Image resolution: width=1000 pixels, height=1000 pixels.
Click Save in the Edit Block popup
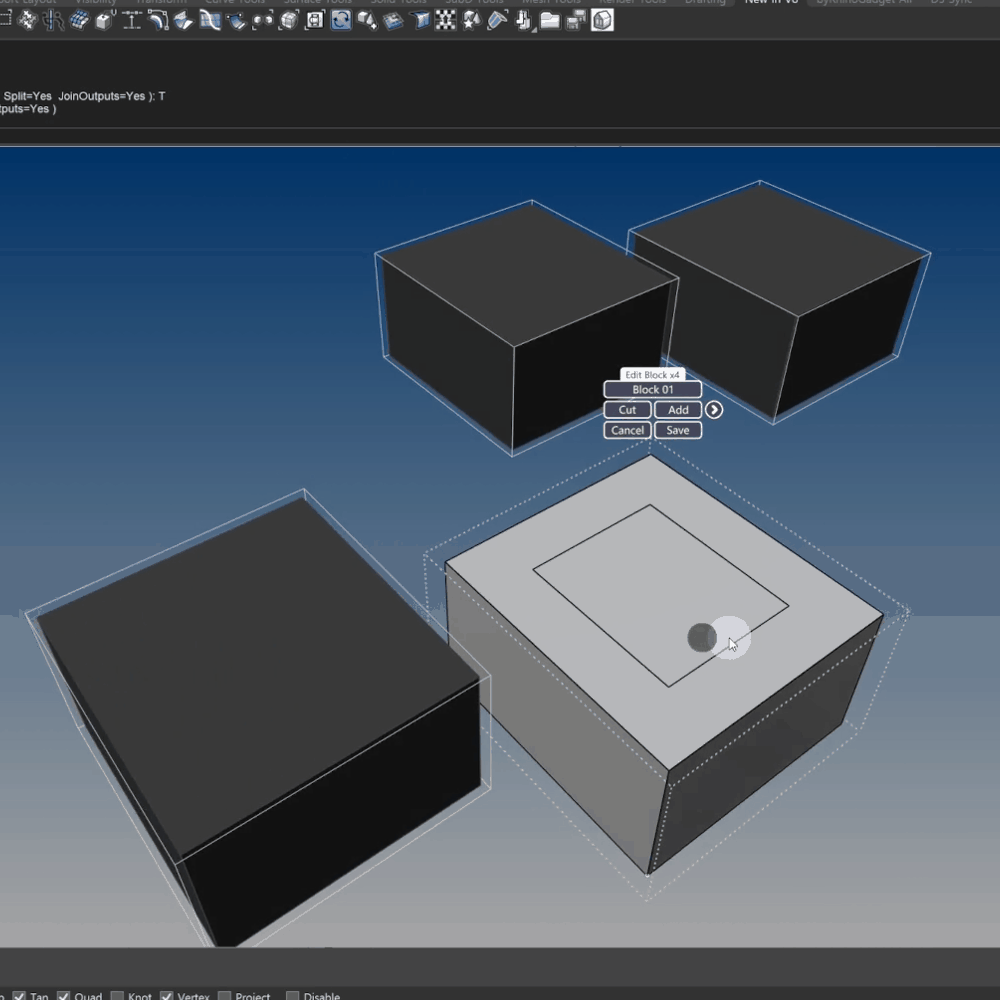pos(678,430)
